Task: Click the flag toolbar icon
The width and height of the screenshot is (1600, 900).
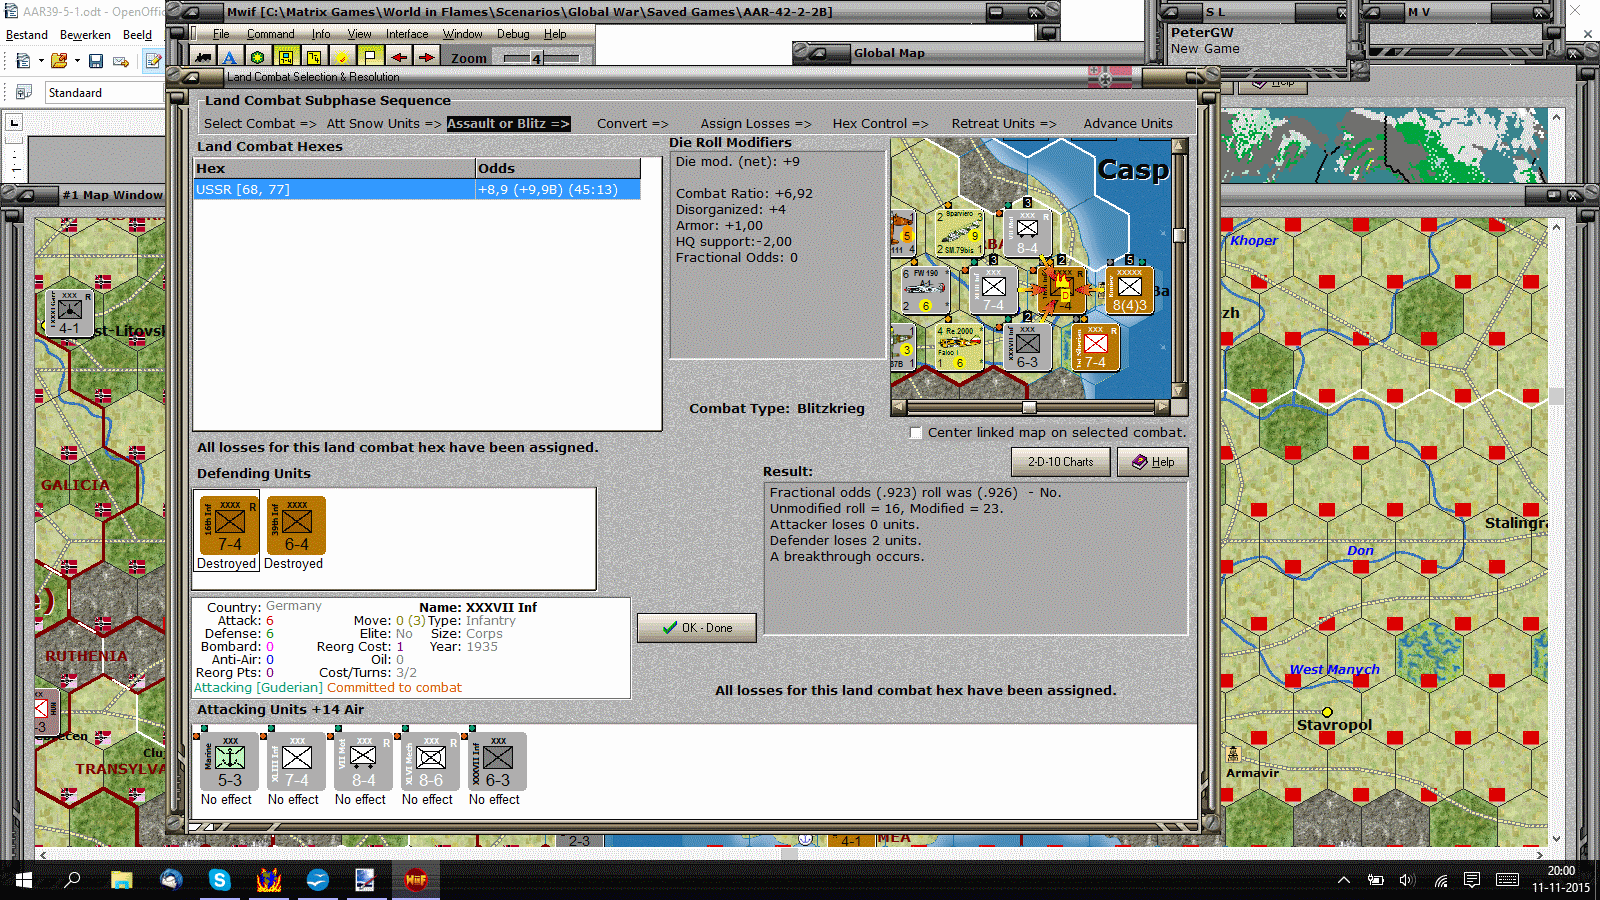Action: (x=370, y=58)
